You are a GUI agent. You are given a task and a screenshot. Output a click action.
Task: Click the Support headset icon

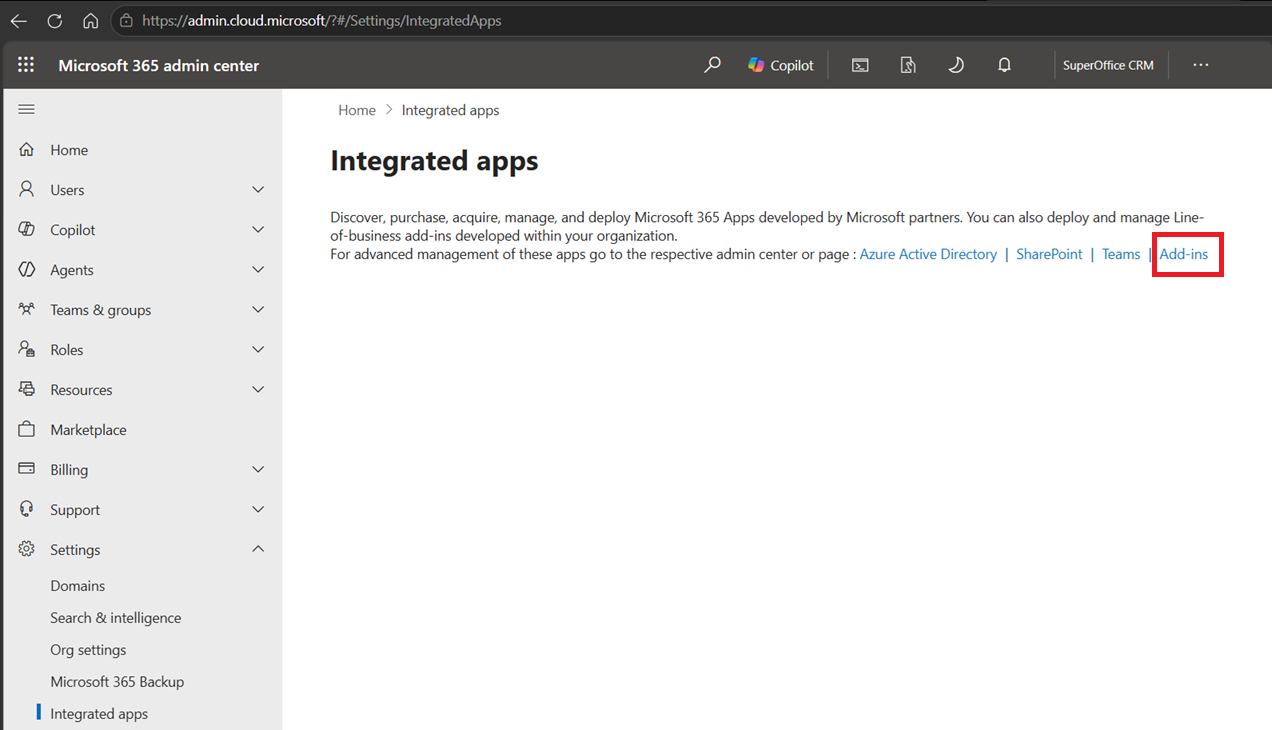point(27,509)
